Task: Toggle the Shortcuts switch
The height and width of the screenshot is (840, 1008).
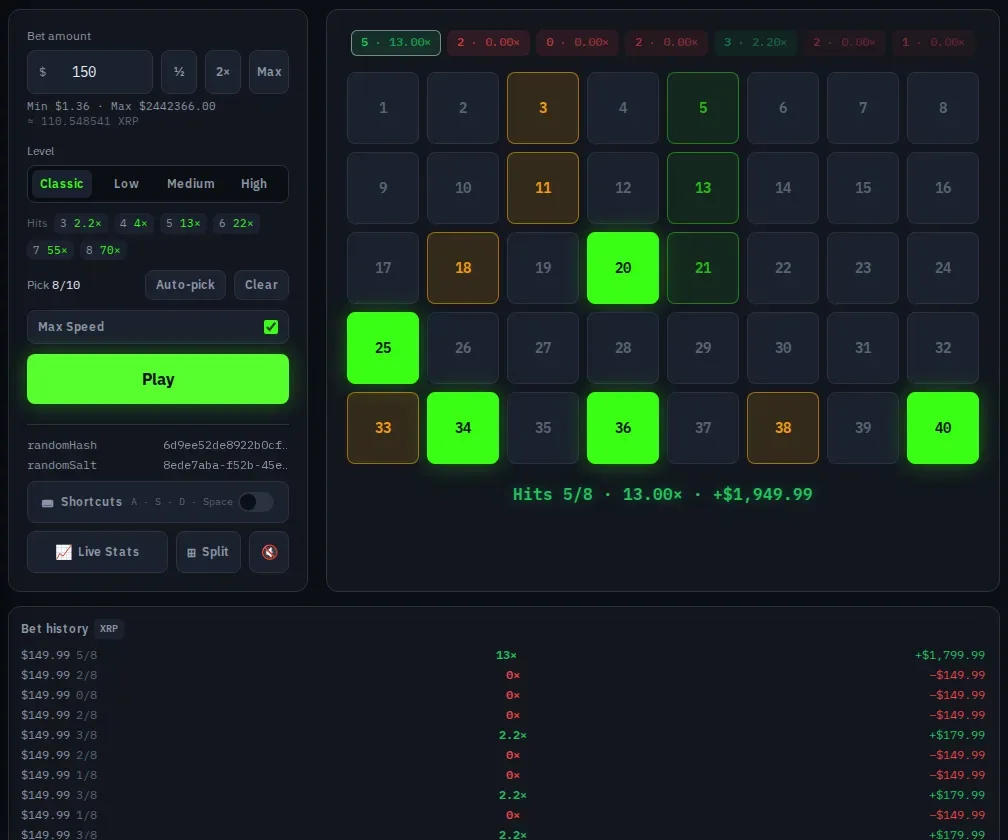Action: coord(256,502)
